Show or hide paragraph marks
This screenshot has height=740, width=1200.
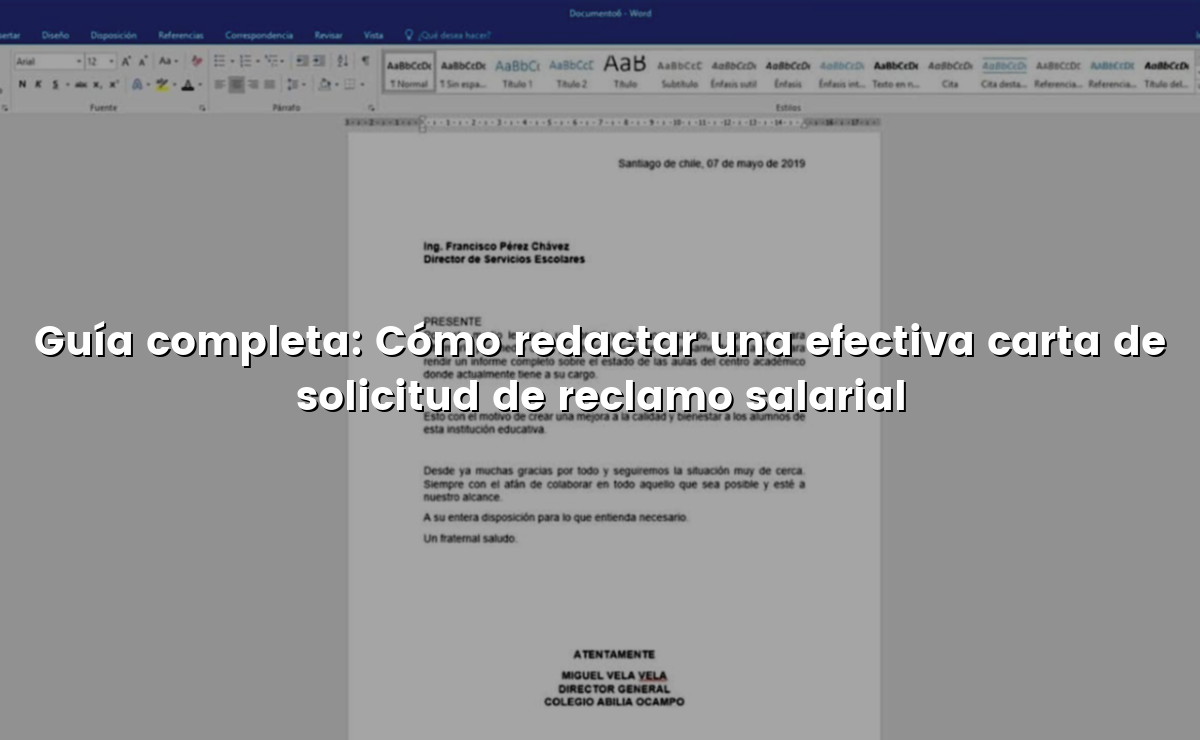coord(365,61)
